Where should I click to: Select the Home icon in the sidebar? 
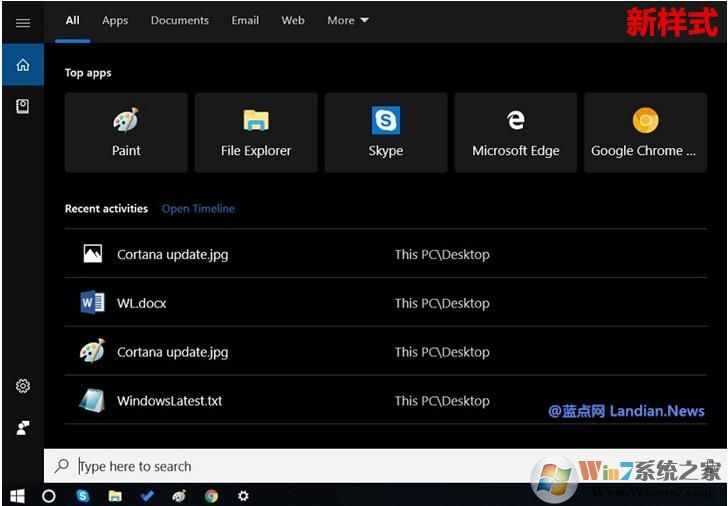(22, 65)
